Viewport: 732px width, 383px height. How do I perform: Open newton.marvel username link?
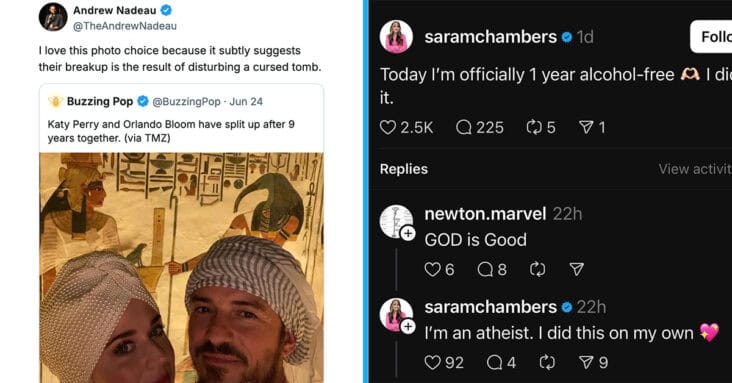485,214
